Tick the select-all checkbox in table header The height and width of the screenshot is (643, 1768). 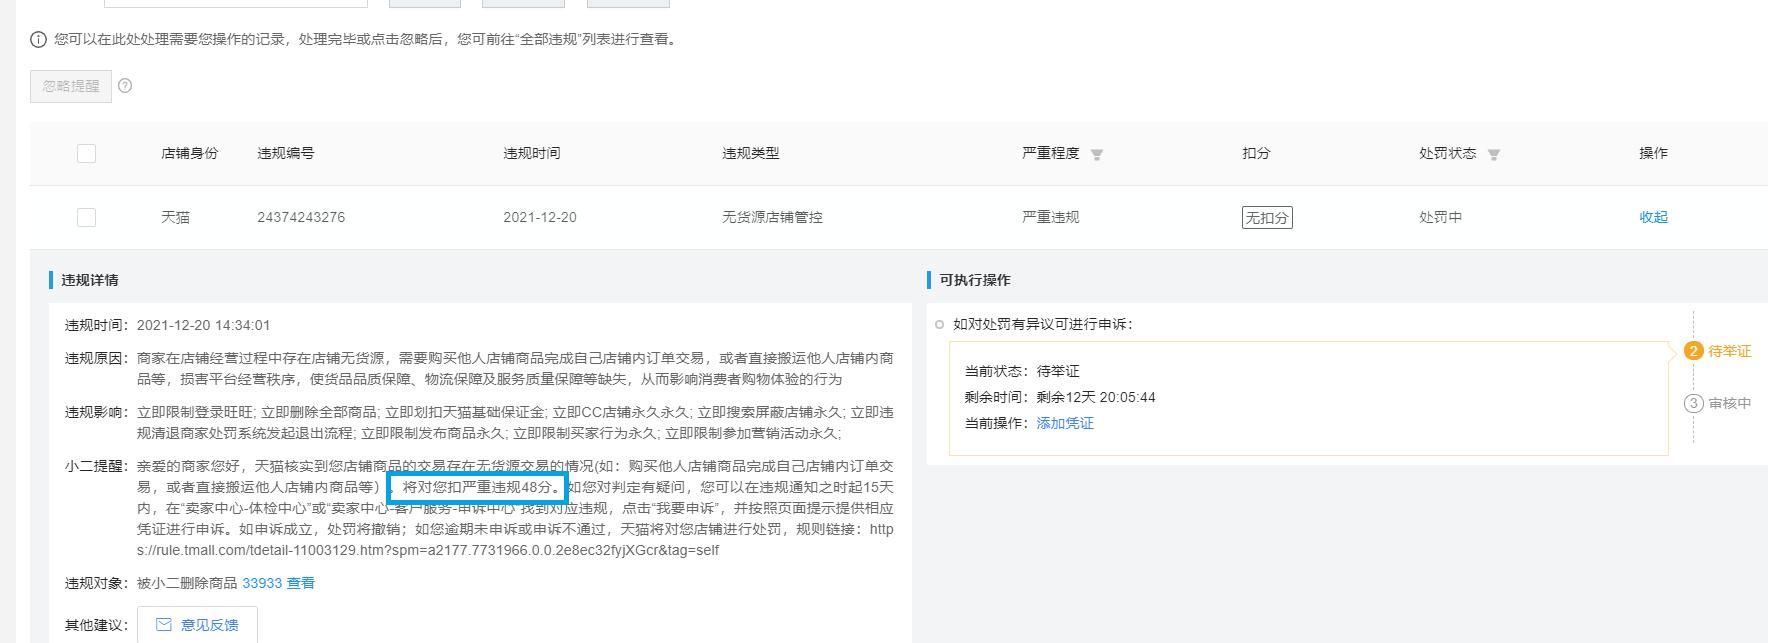click(x=87, y=153)
